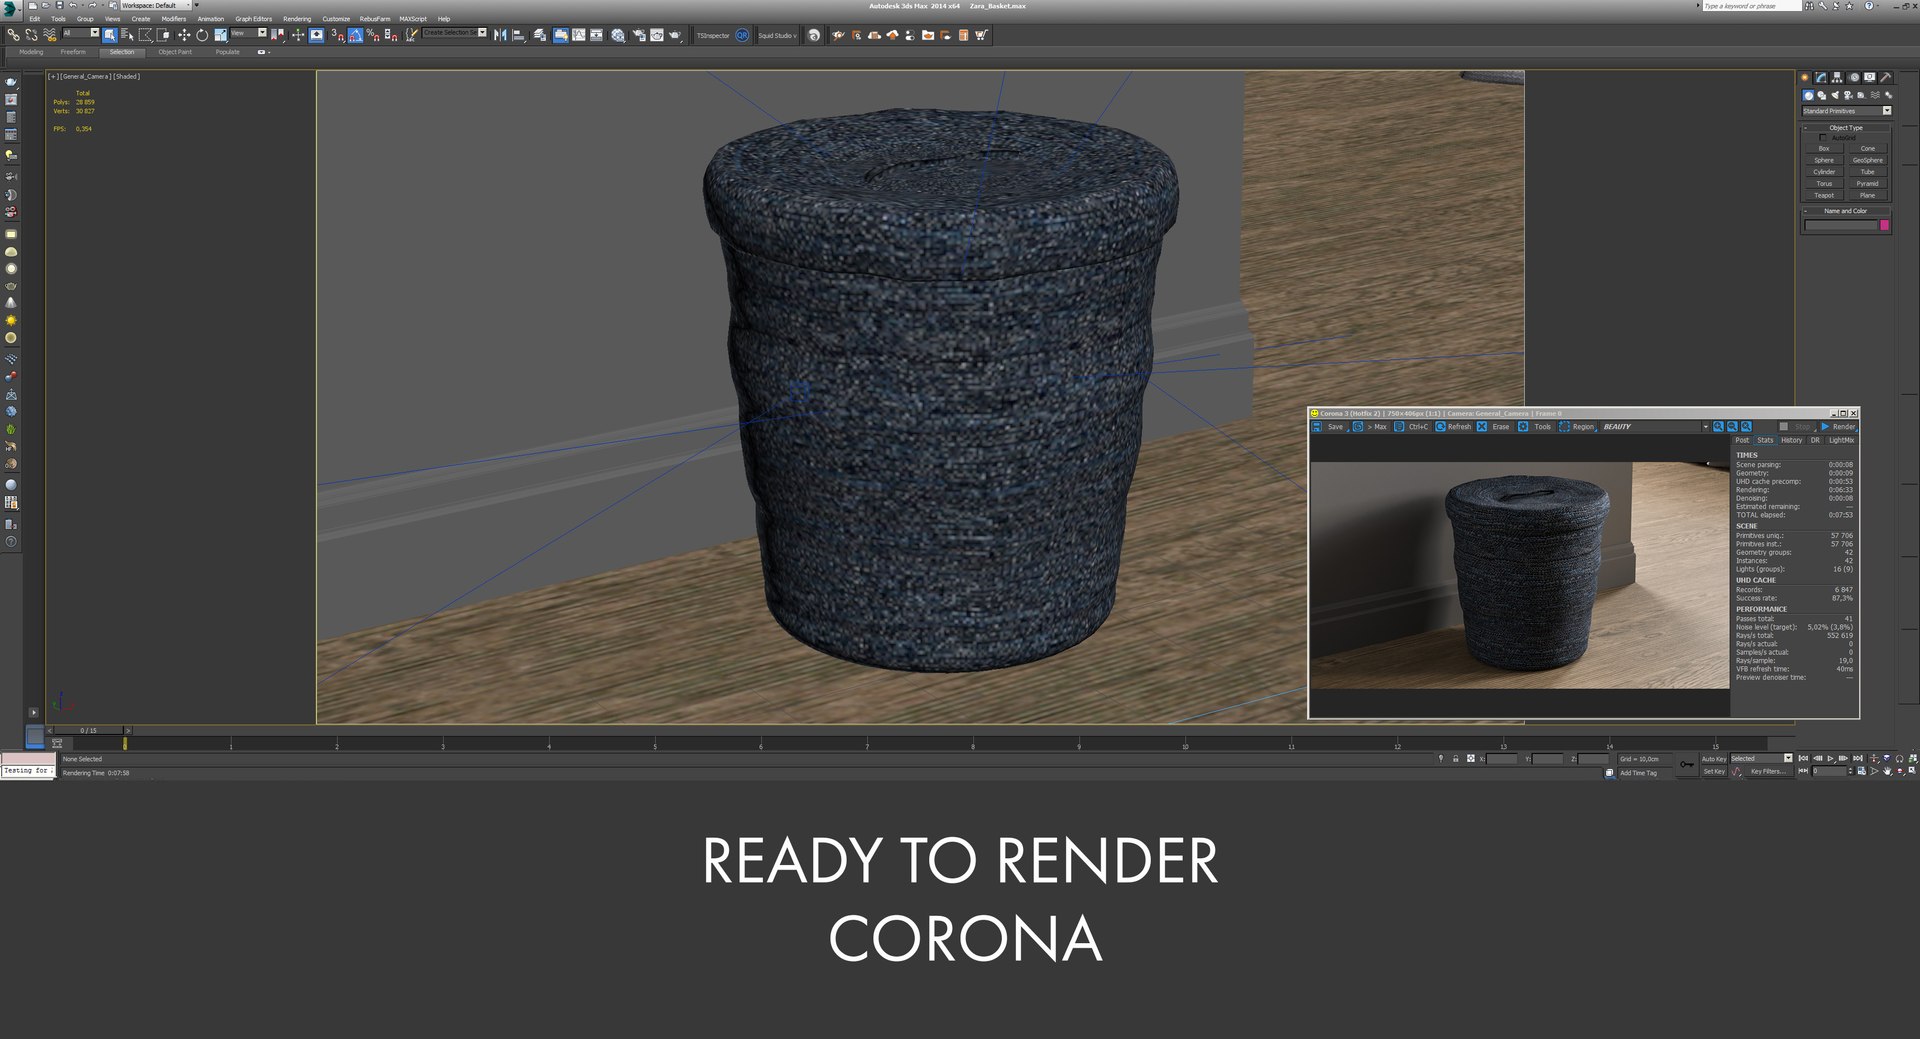This screenshot has width=1920, height=1039.
Task: Click the Render button in Corona VFB
Action: point(1839,427)
